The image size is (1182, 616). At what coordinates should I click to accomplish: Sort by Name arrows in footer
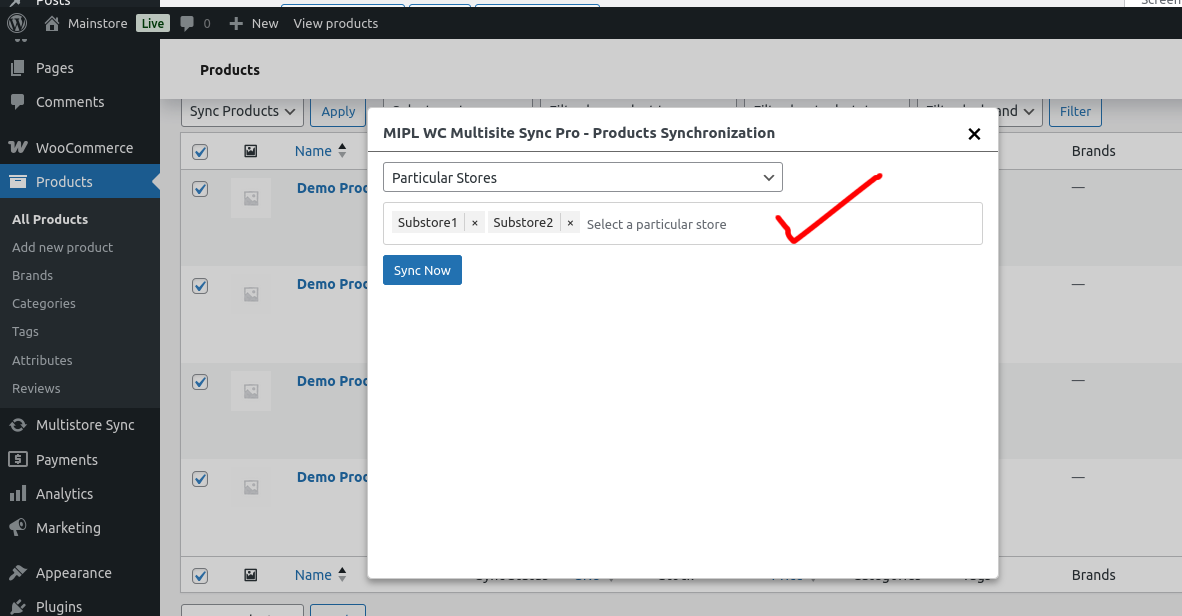(342, 575)
